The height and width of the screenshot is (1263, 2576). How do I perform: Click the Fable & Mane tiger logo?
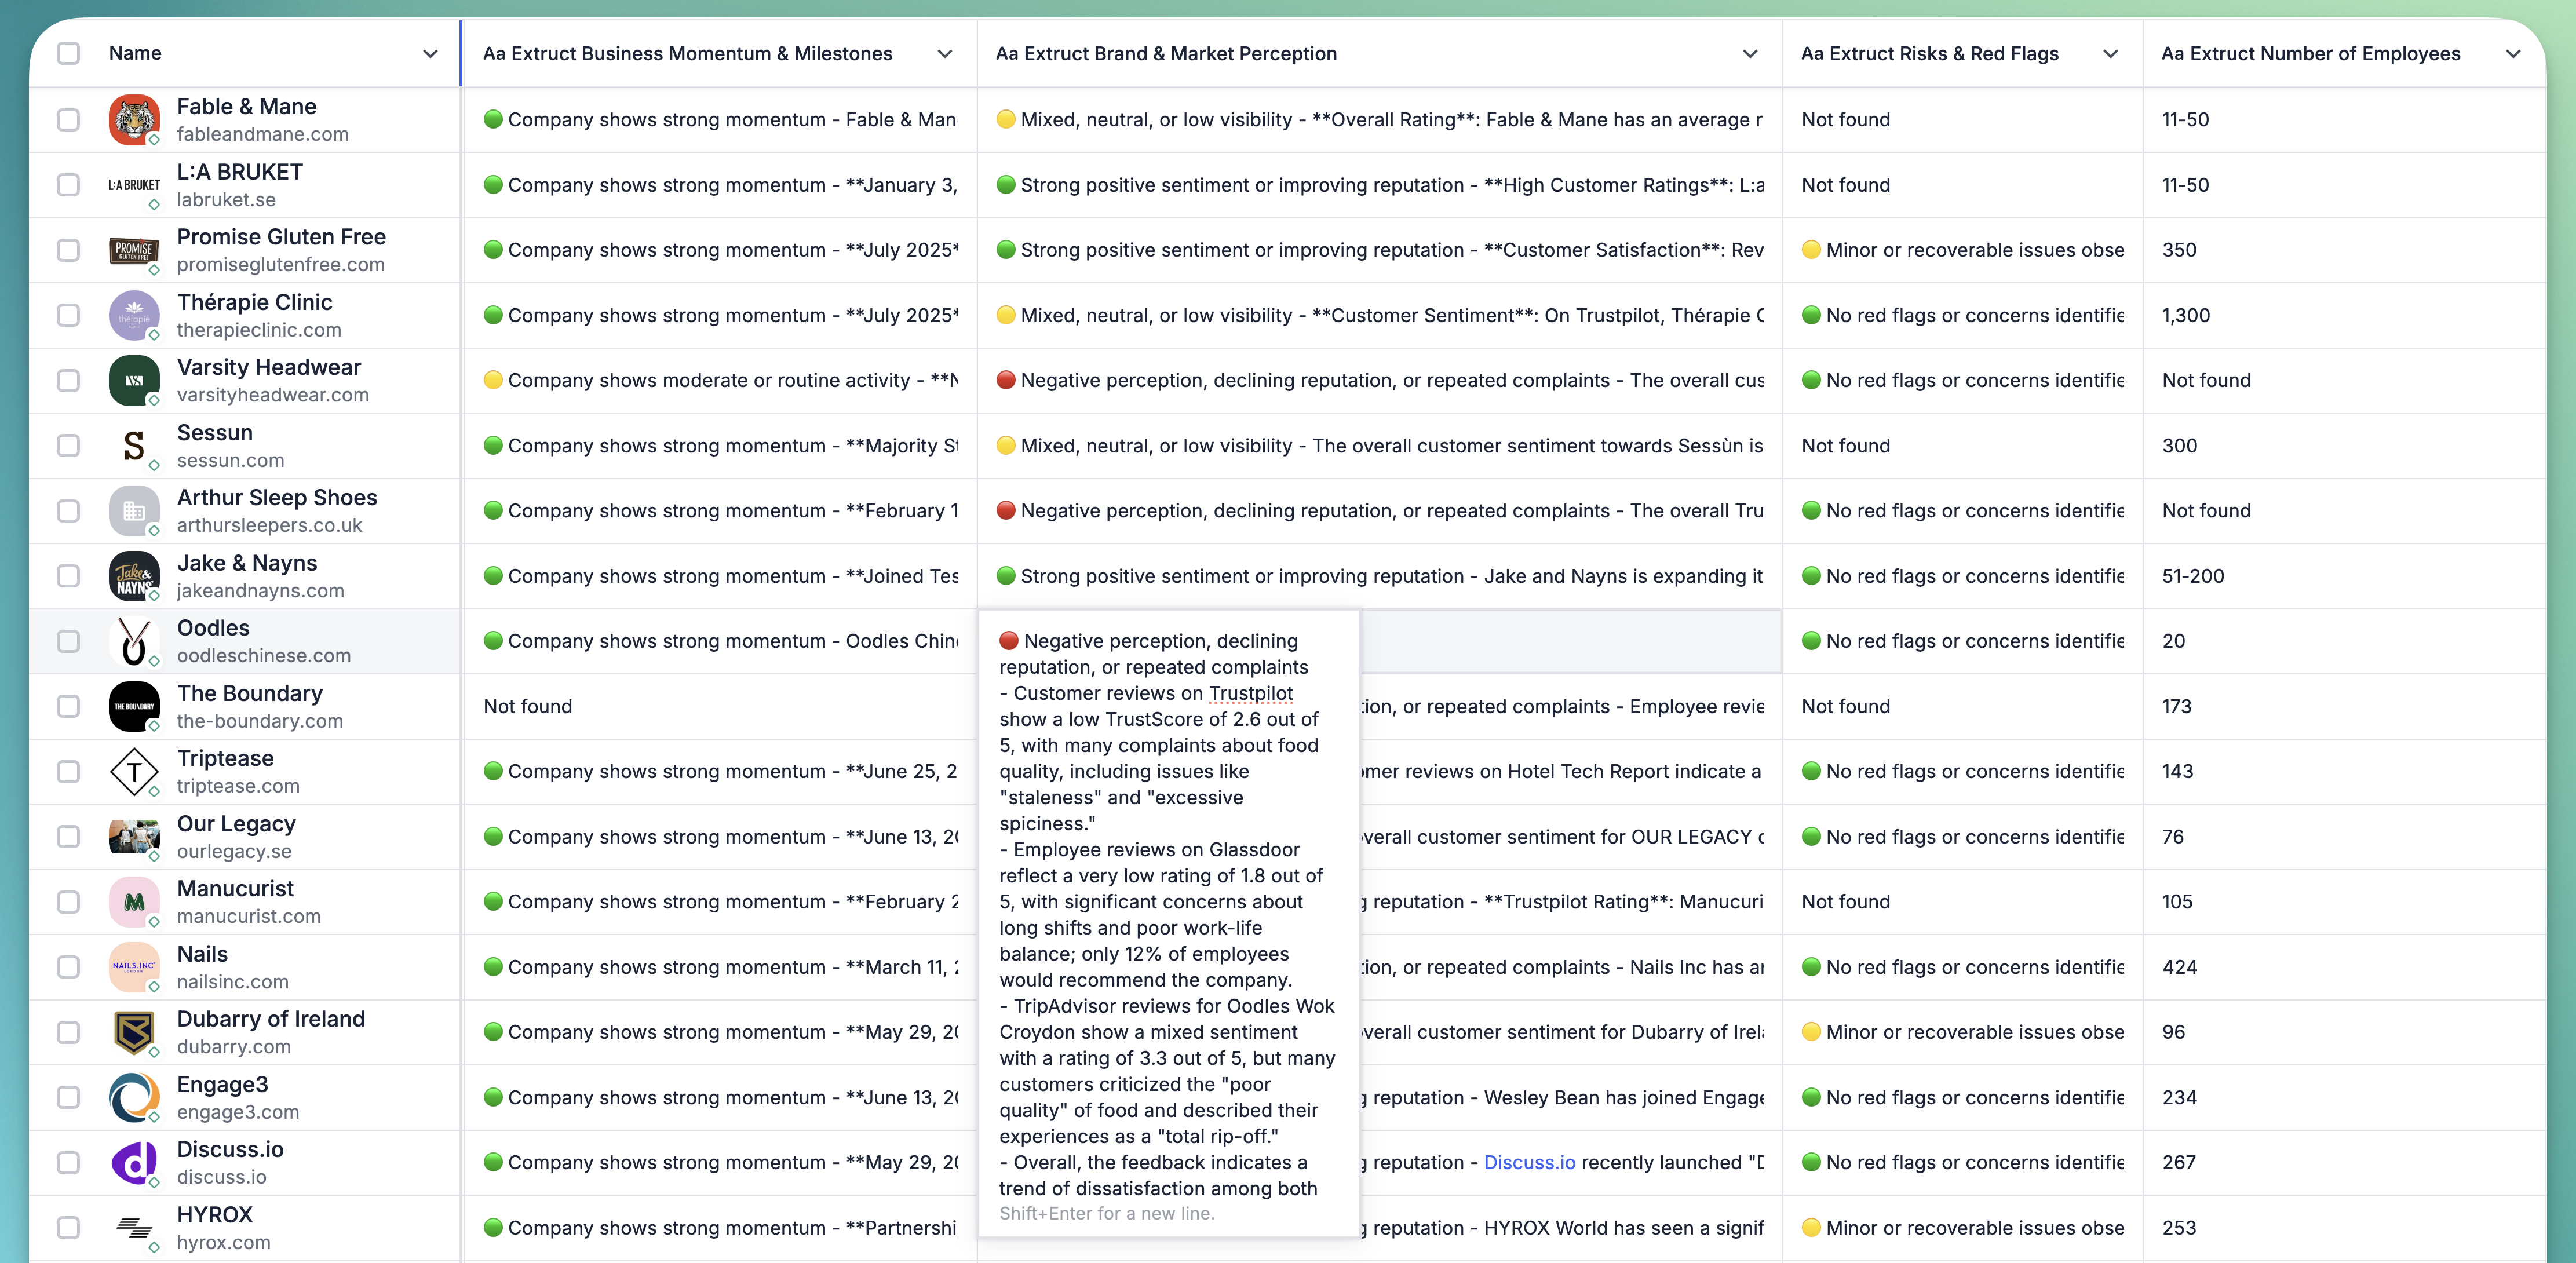[x=134, y=120]
